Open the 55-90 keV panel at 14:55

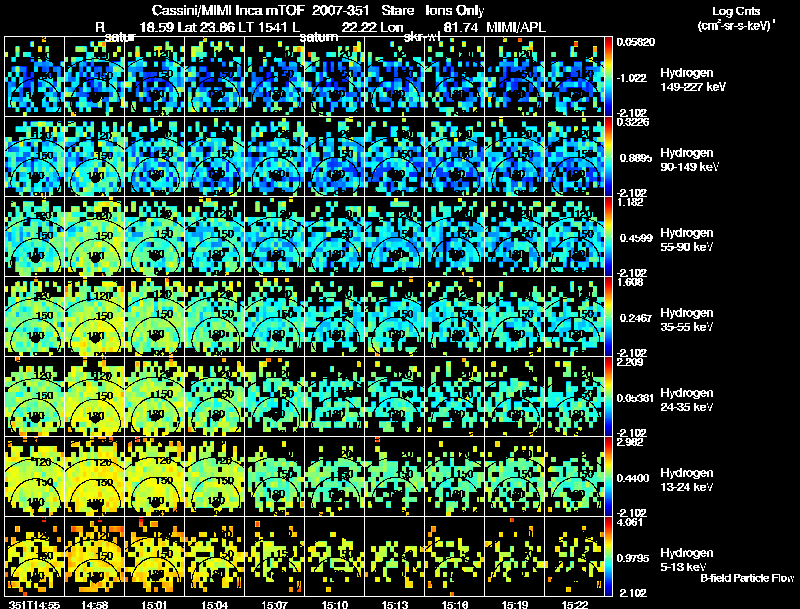34,237
